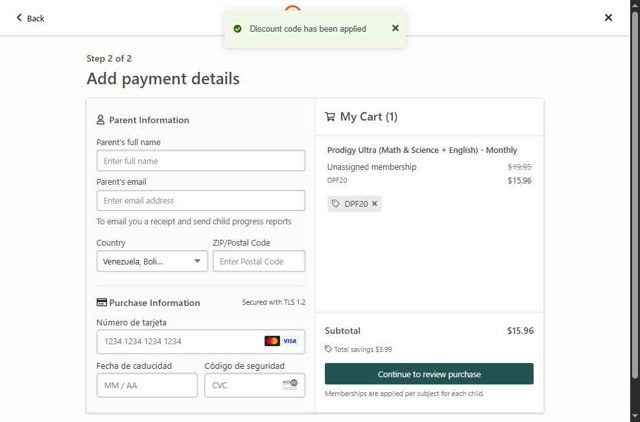This screenshot has width=640, height=422.
Task: Click the Back arrow link
Action: 30,18
